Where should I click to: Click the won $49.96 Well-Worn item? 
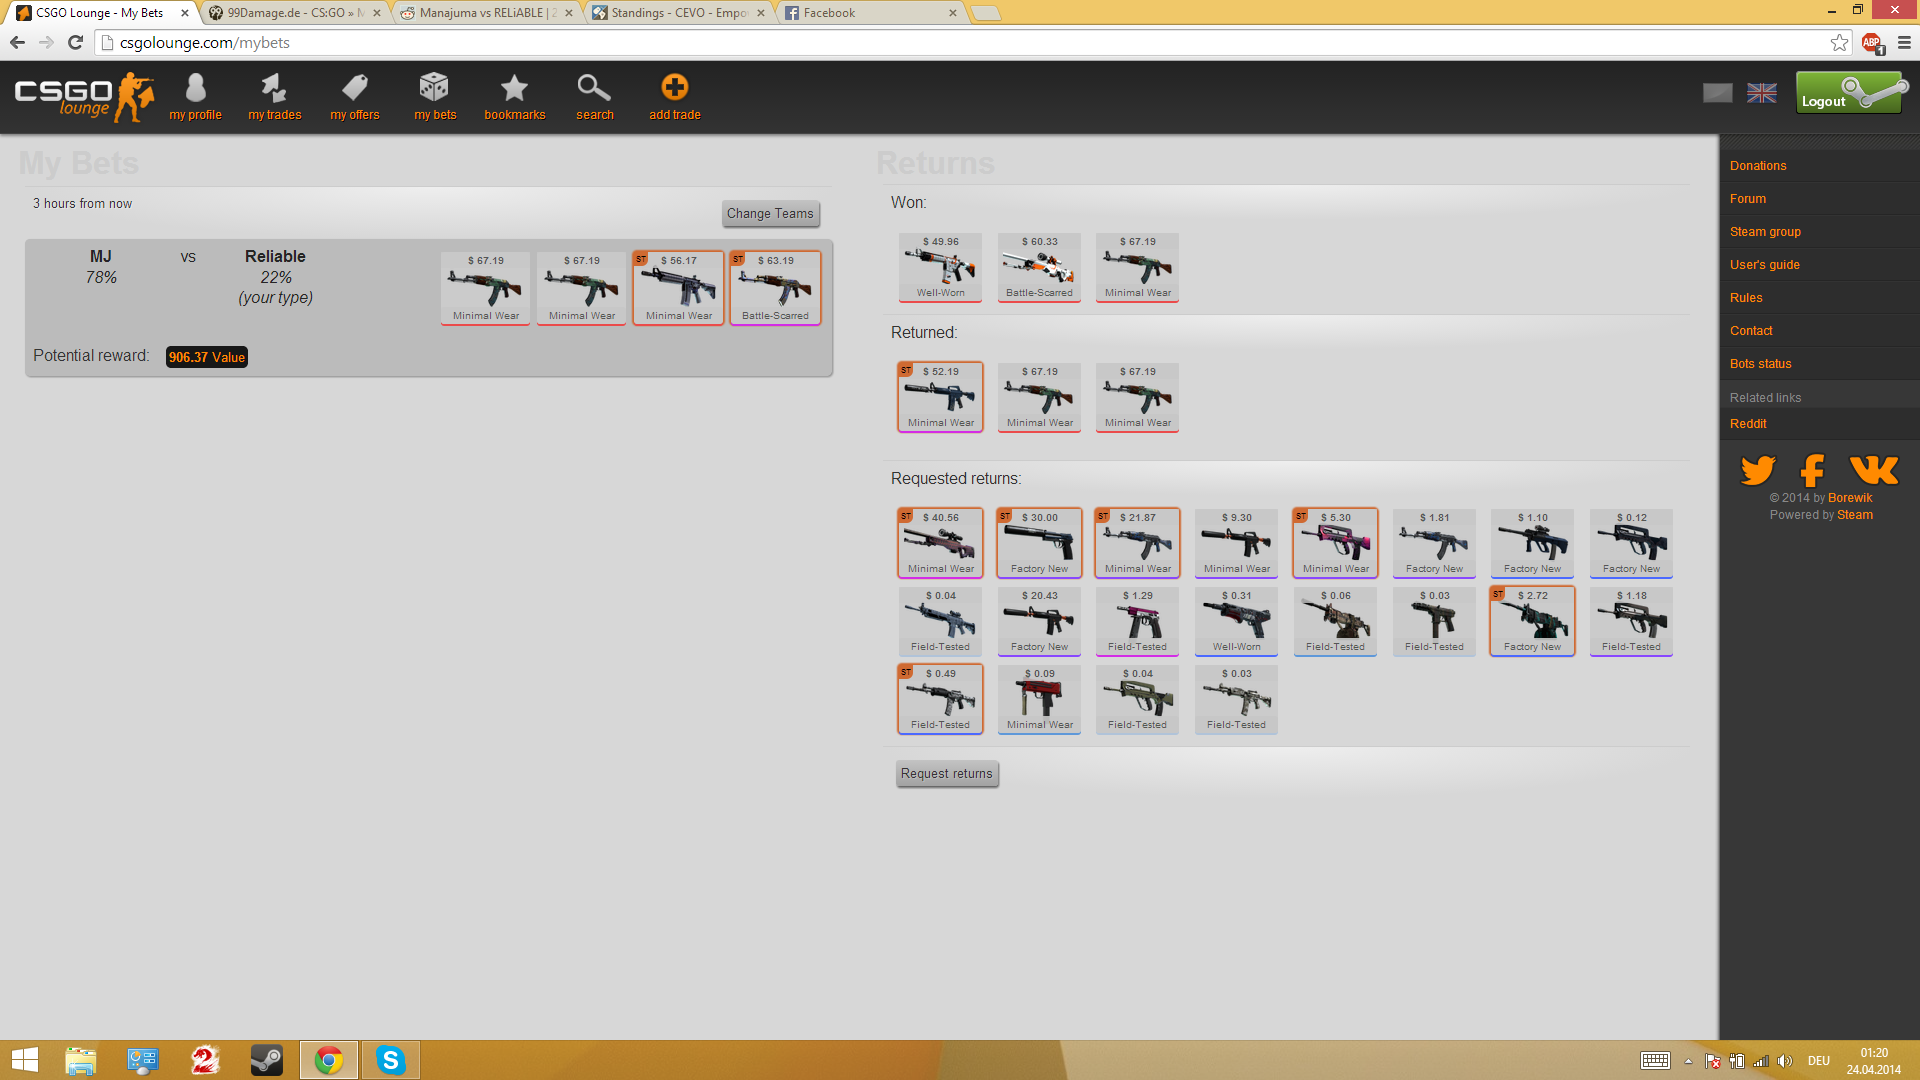(x=940, y=267)
